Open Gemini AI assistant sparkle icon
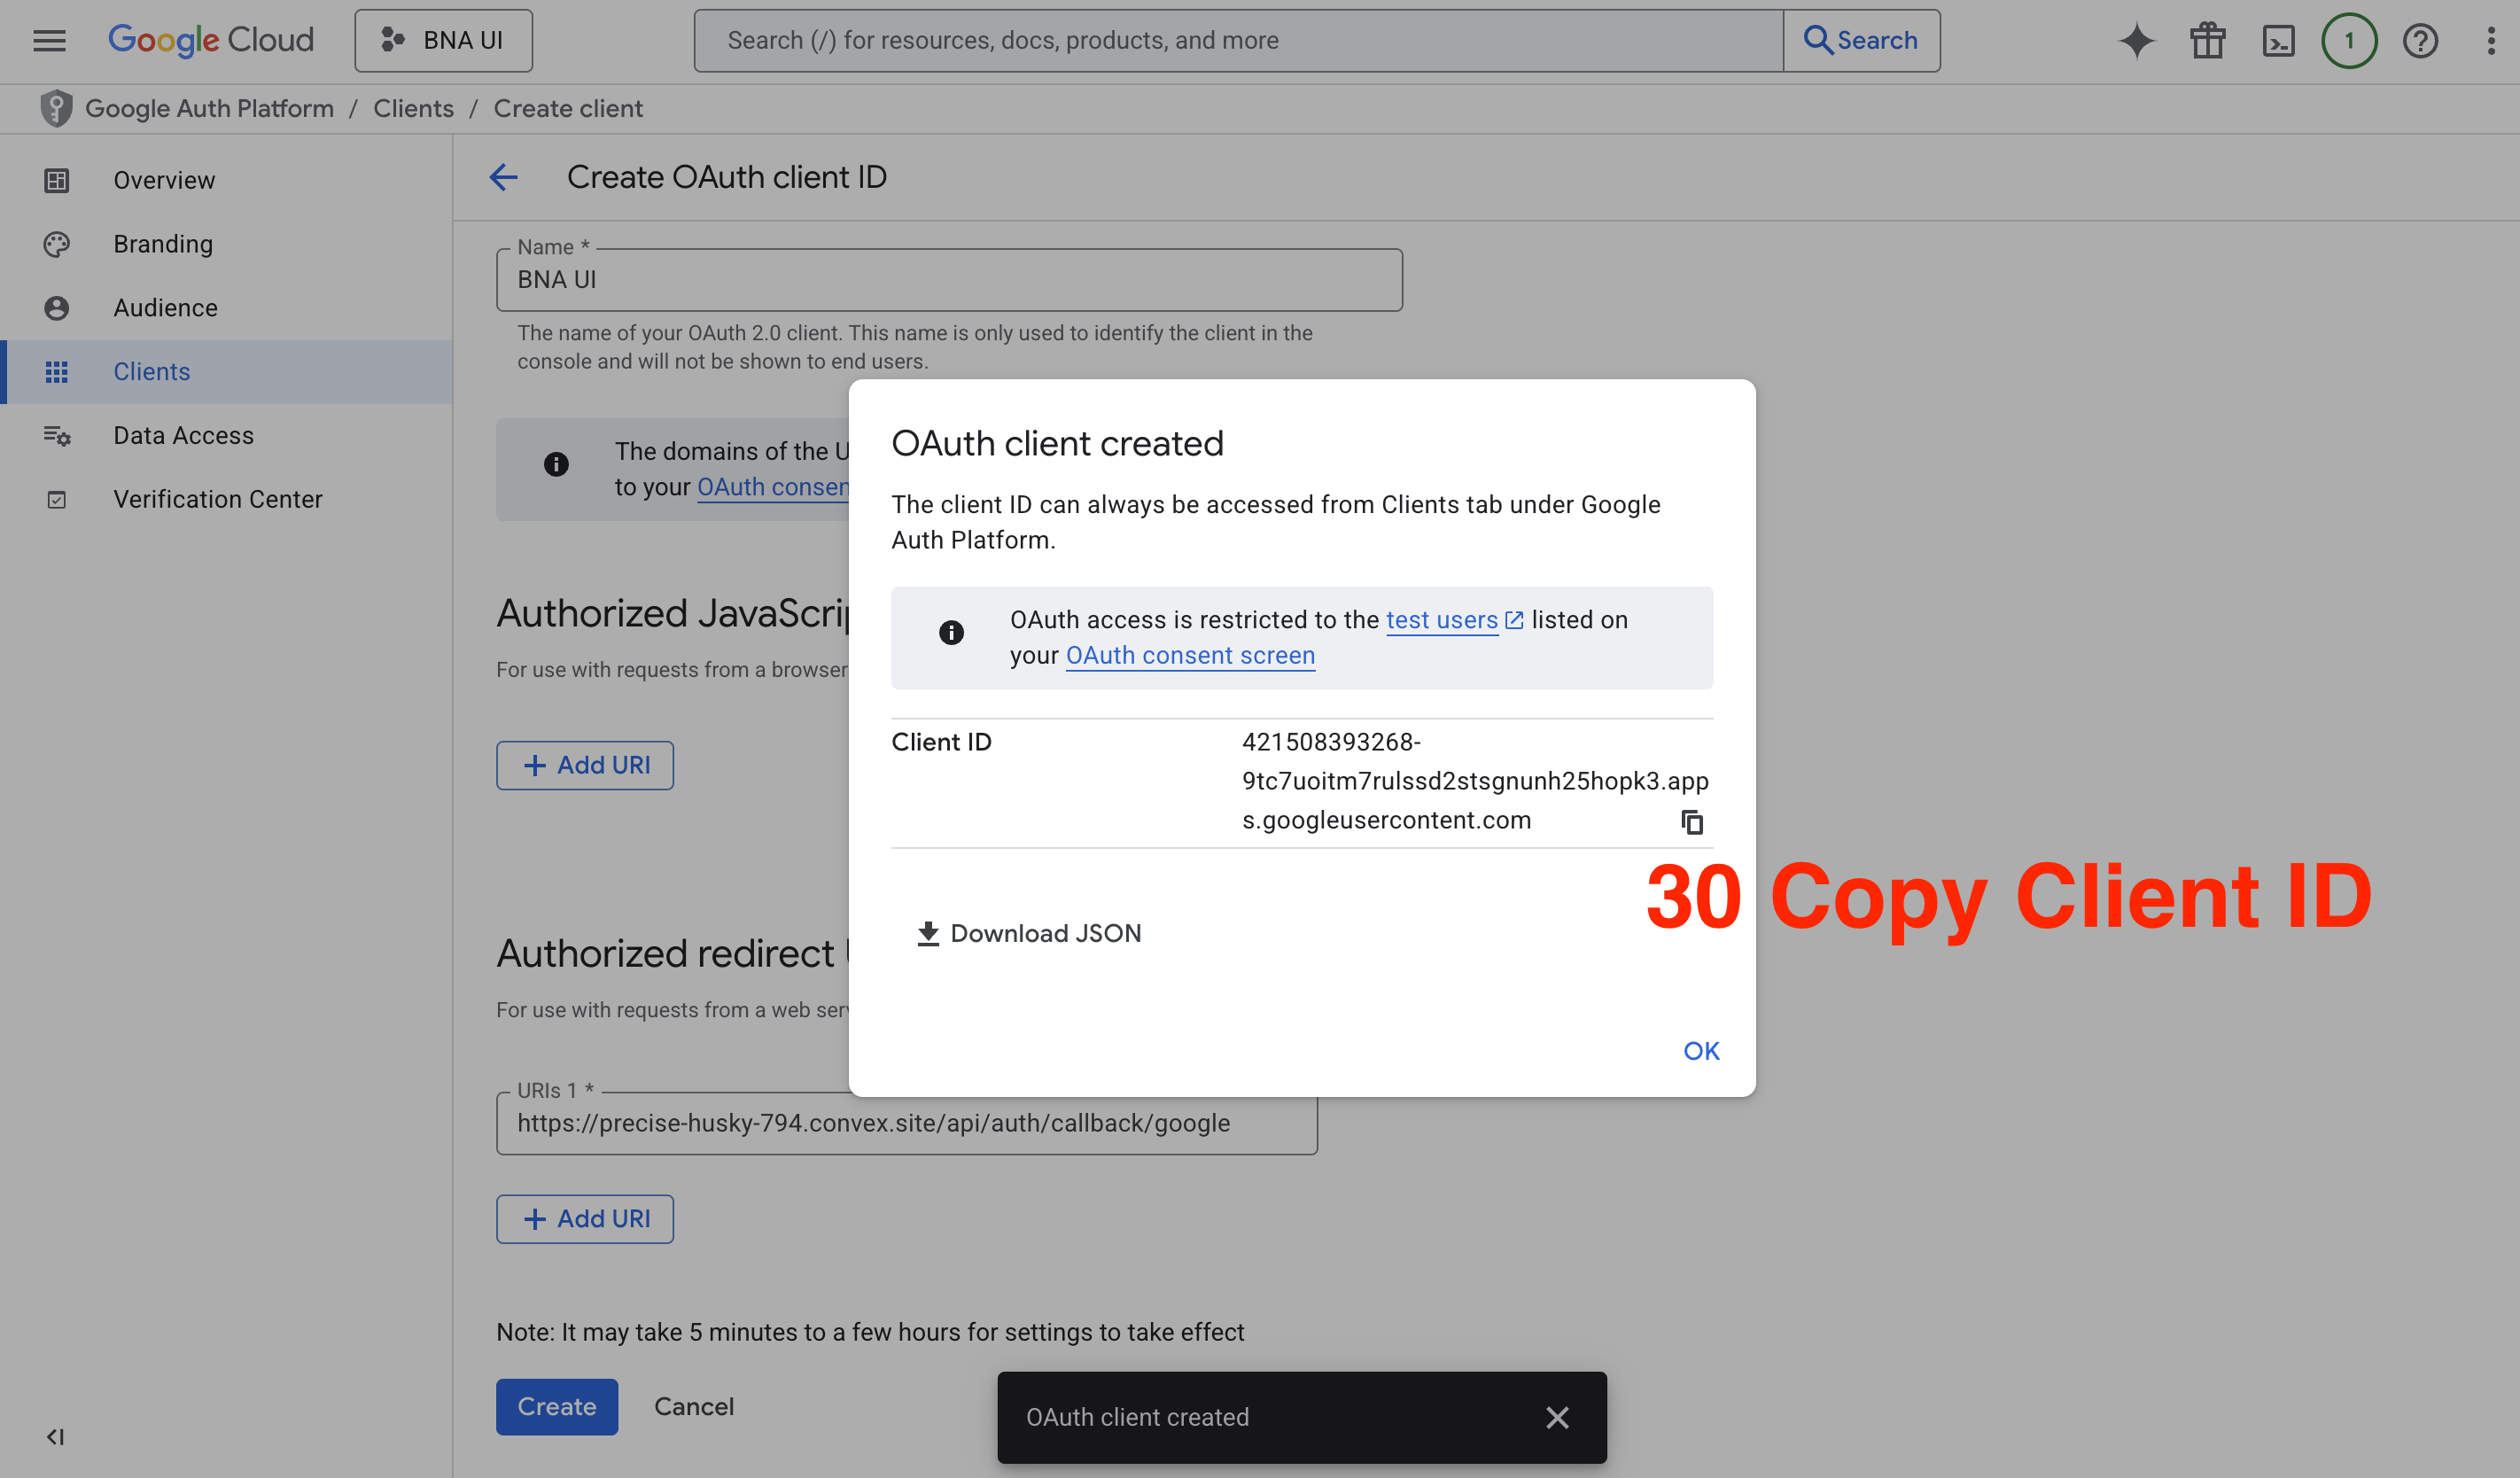 point(2137,41)
